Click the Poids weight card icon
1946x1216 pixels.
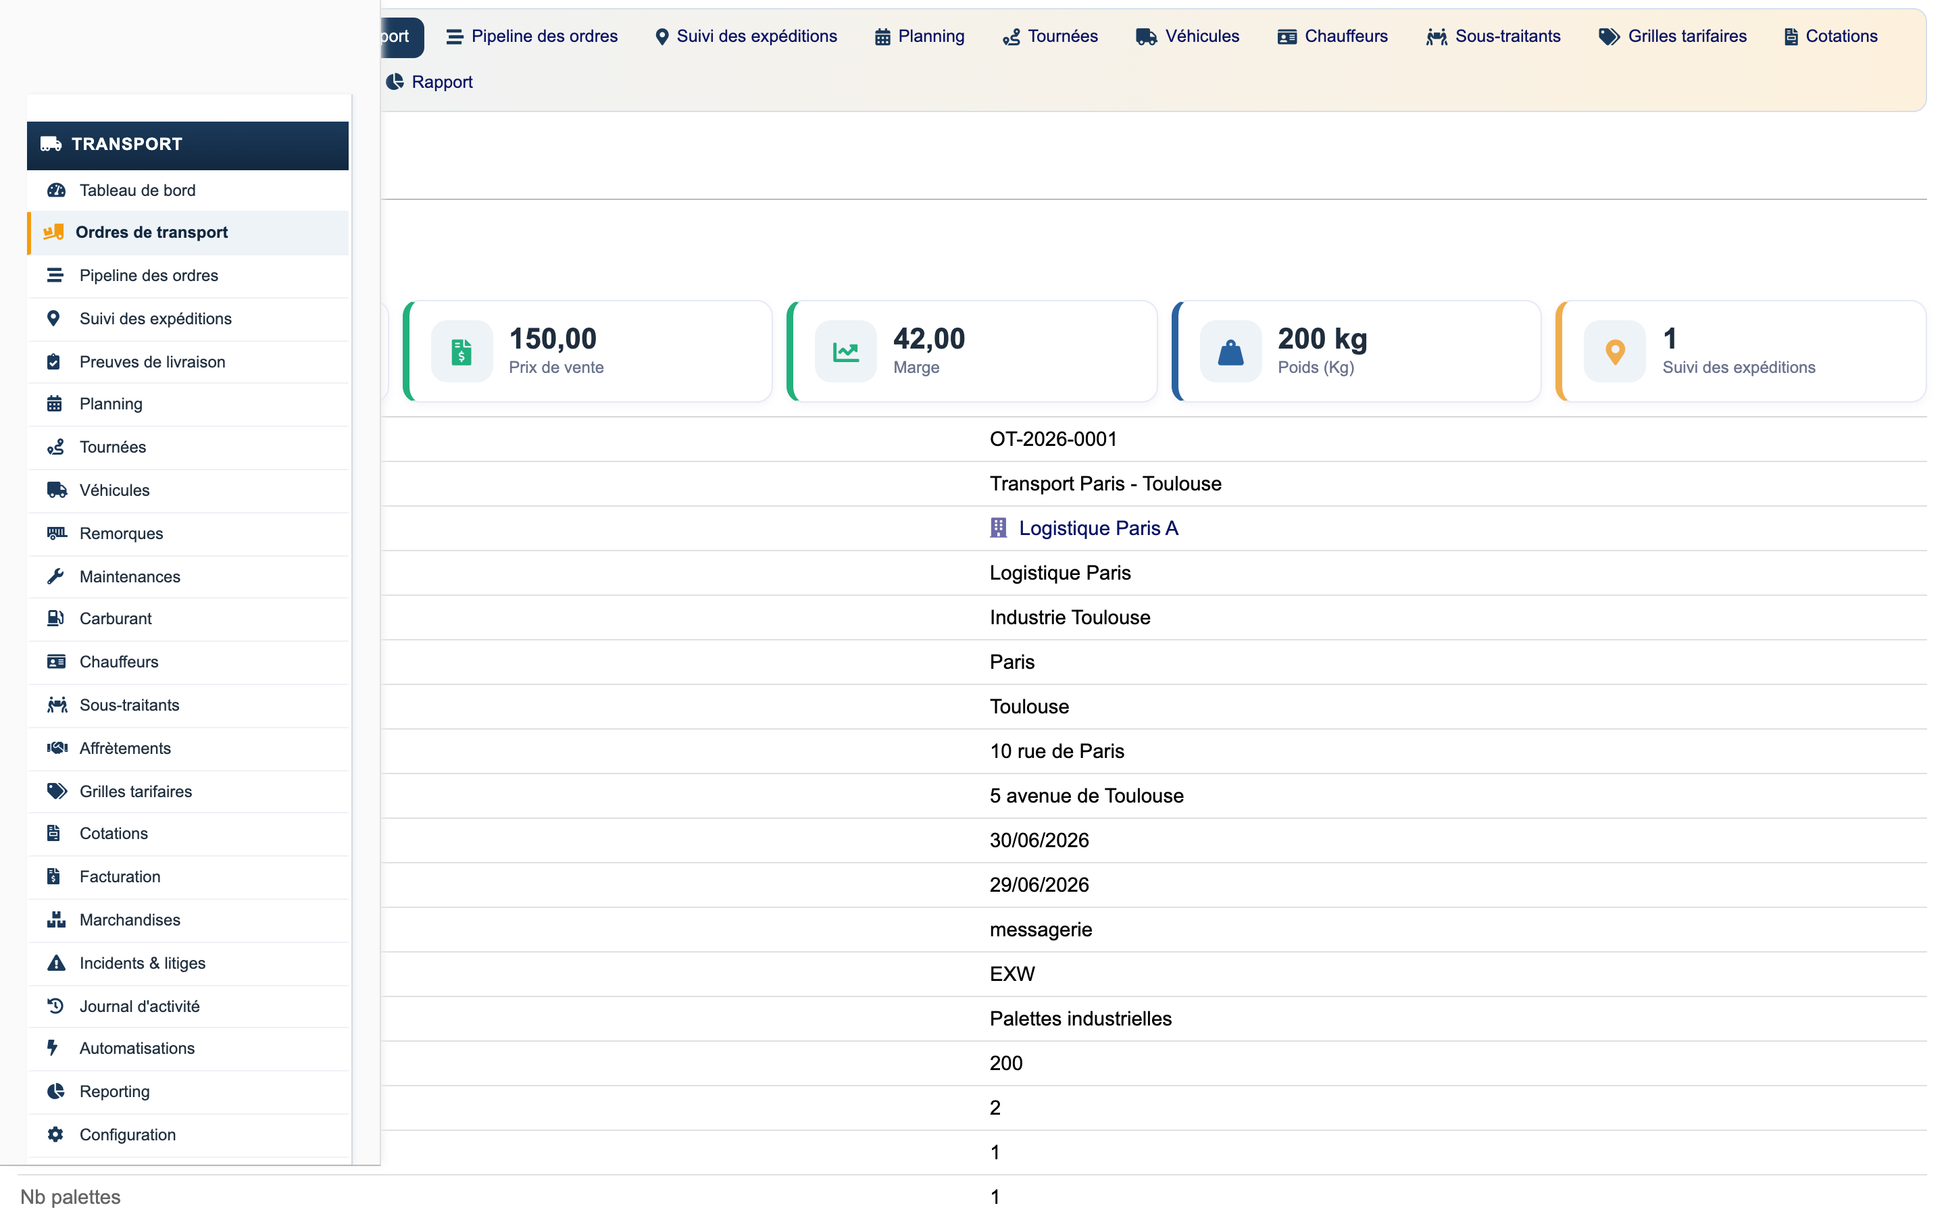[x=1231, y=352]
